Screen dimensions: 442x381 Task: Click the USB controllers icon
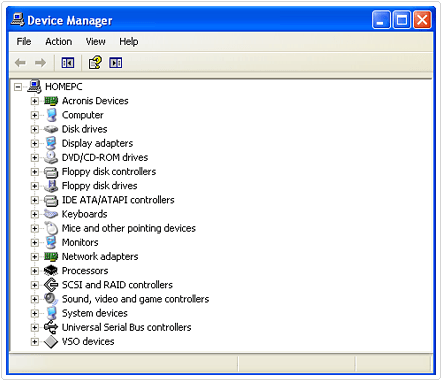pyautogui.click(x=51, y=327)
